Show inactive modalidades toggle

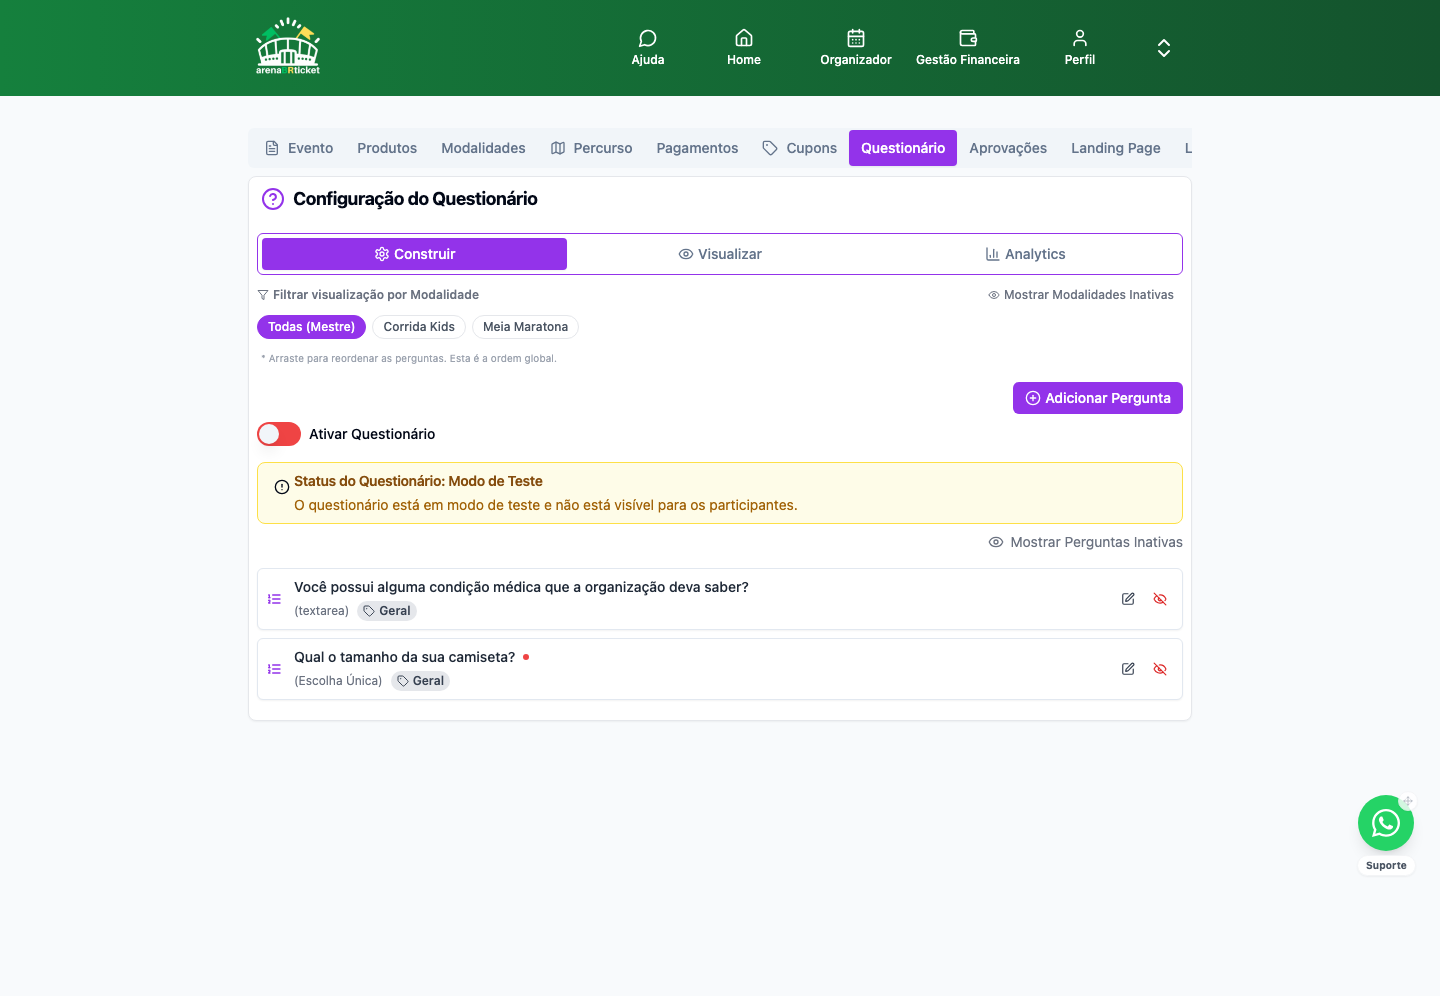(x=1081, y=295)
